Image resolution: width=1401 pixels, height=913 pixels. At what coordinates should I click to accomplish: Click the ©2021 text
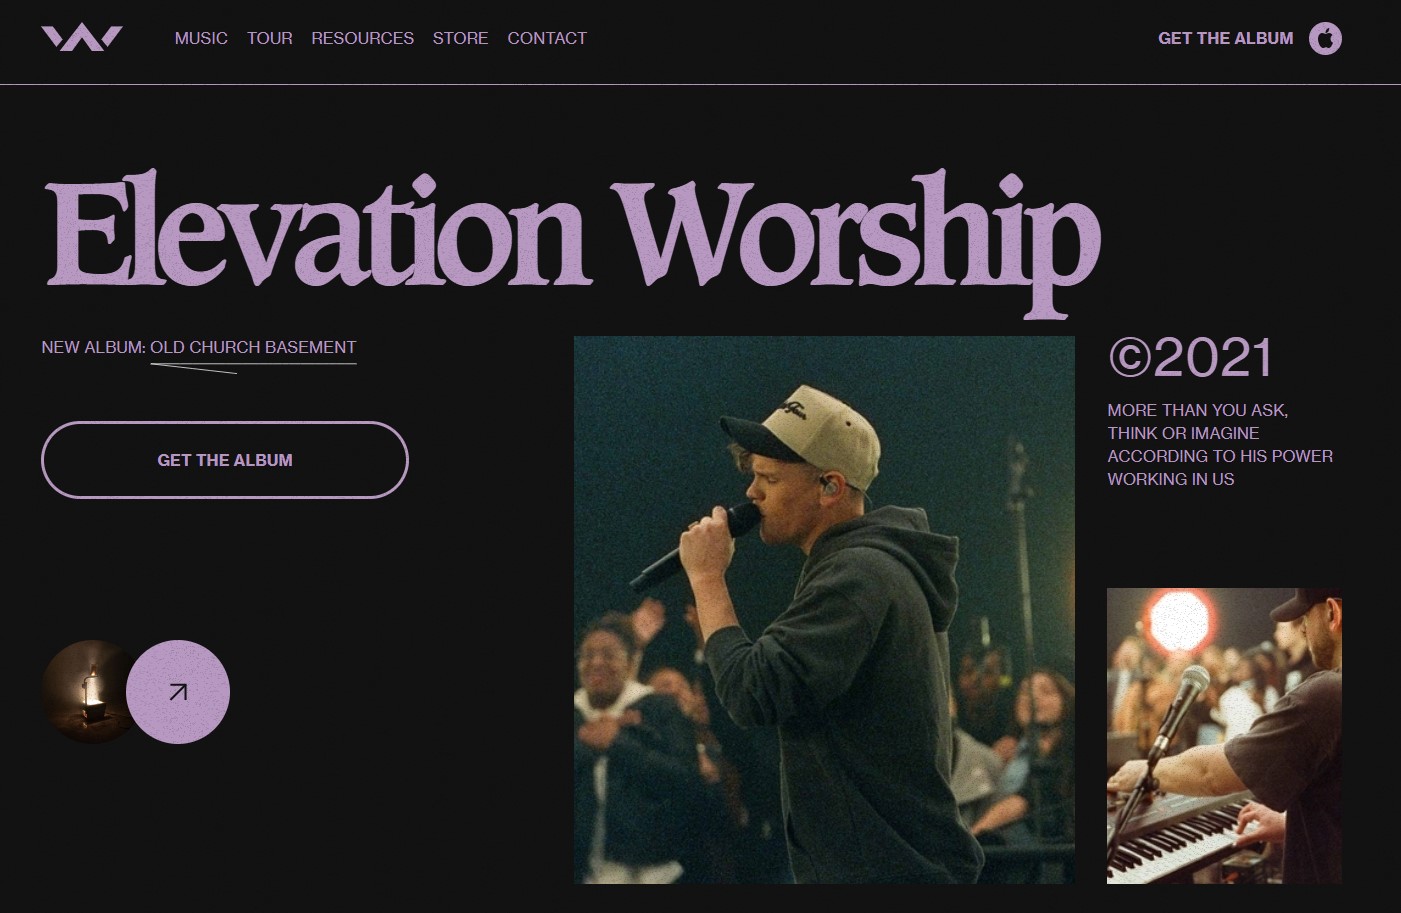[1190, 358]
